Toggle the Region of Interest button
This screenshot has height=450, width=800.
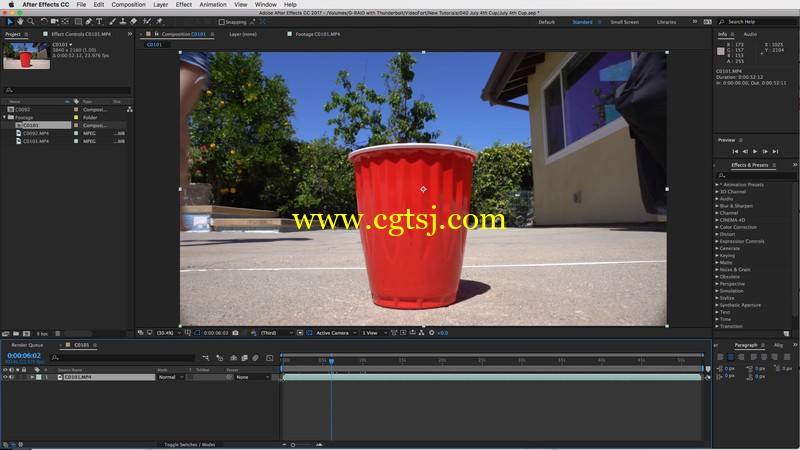pyautogui.click(x=300, y=333)
